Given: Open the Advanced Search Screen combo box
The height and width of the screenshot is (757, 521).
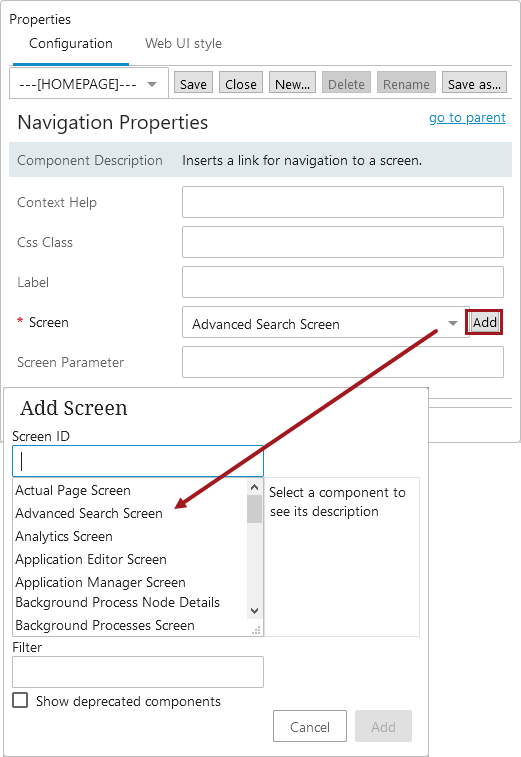Looking at the screenshot, I should tap(325, 322).
